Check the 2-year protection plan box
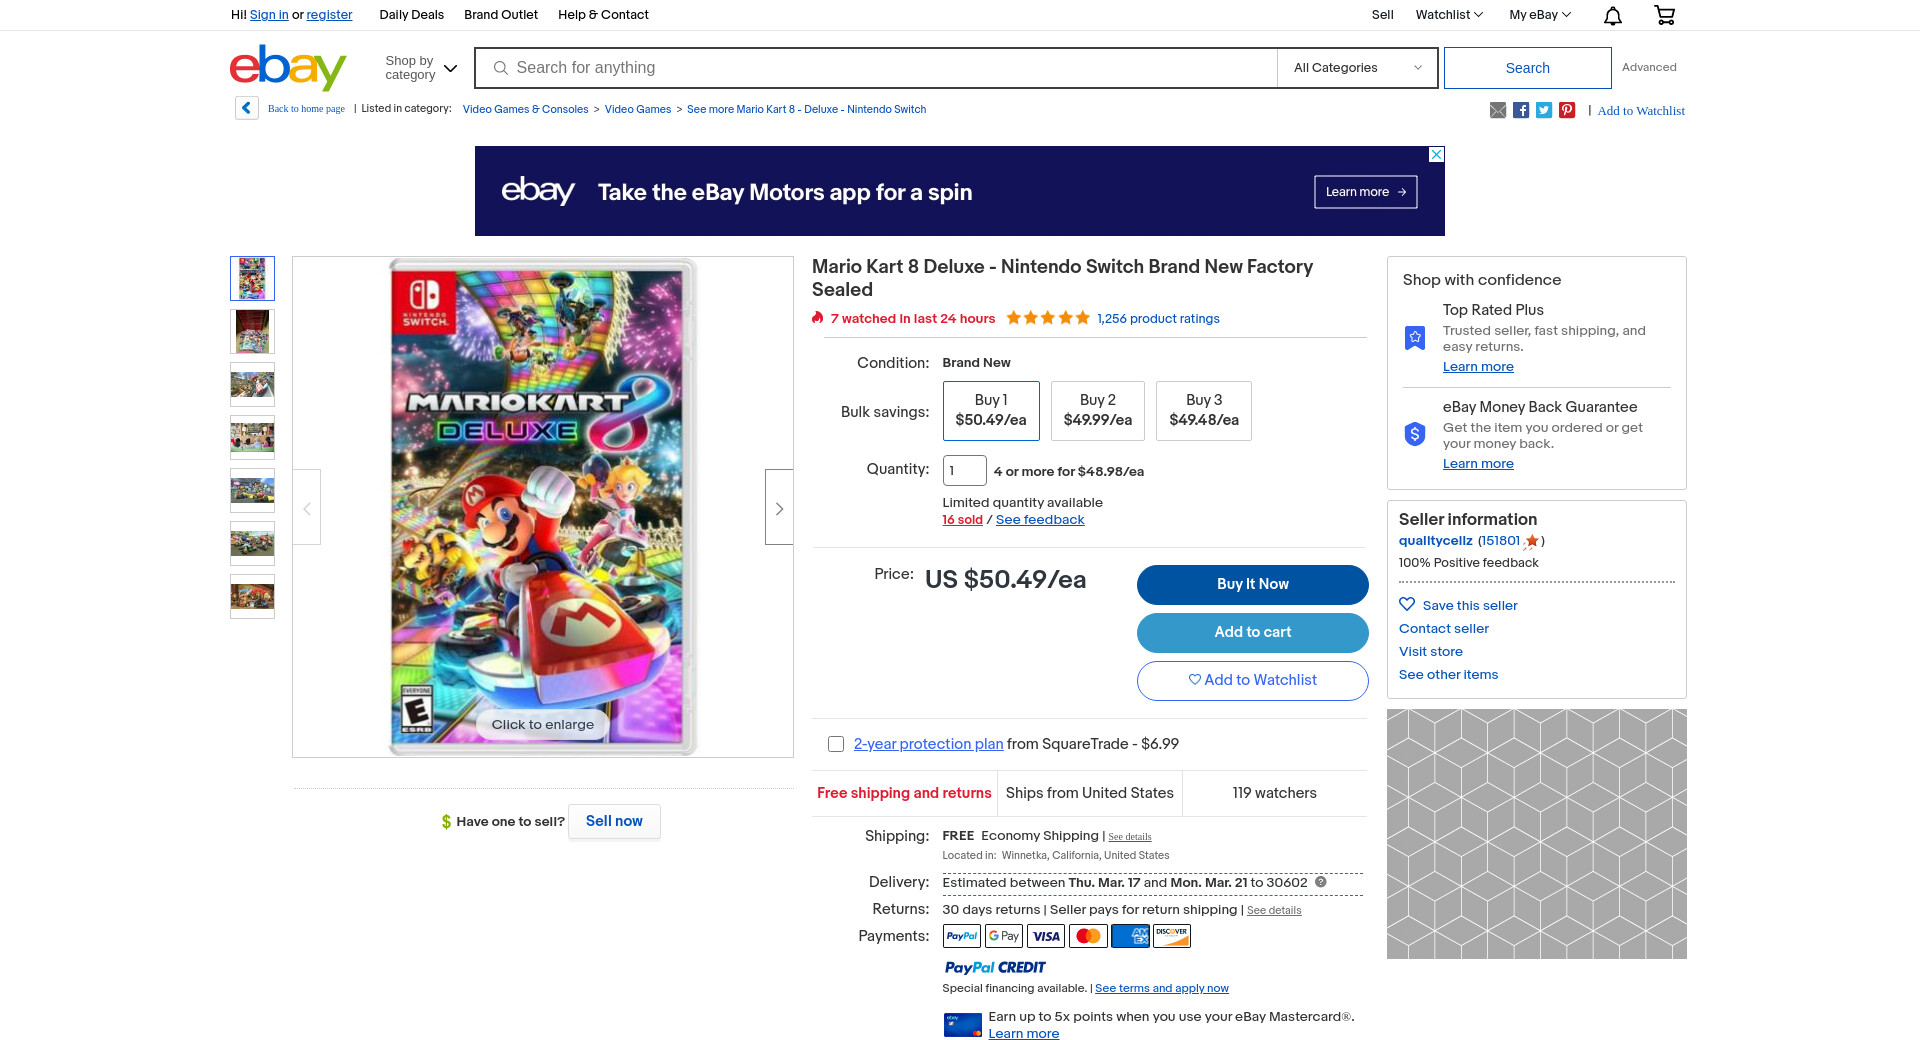1920x1040 pixels. click(836, 744)
